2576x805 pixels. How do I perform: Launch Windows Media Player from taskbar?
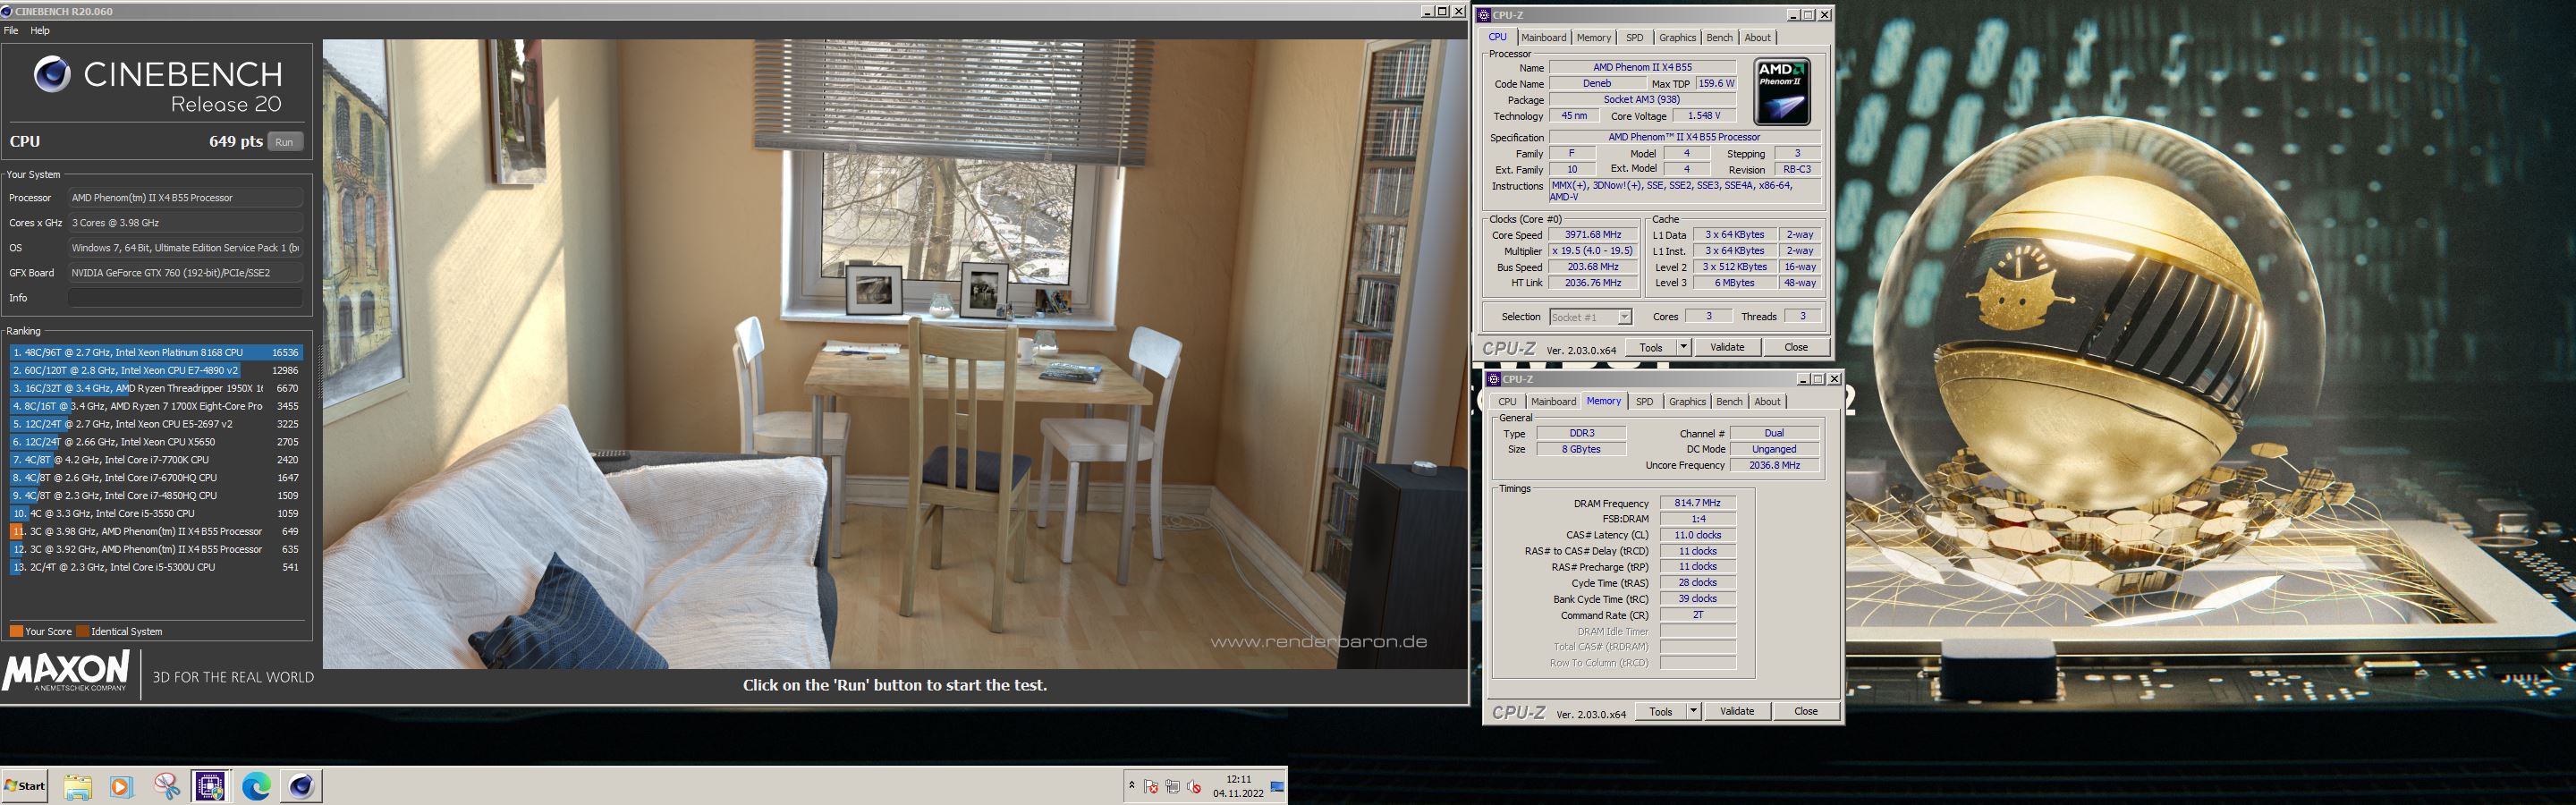pyautogui.click(x=121, y=786)
